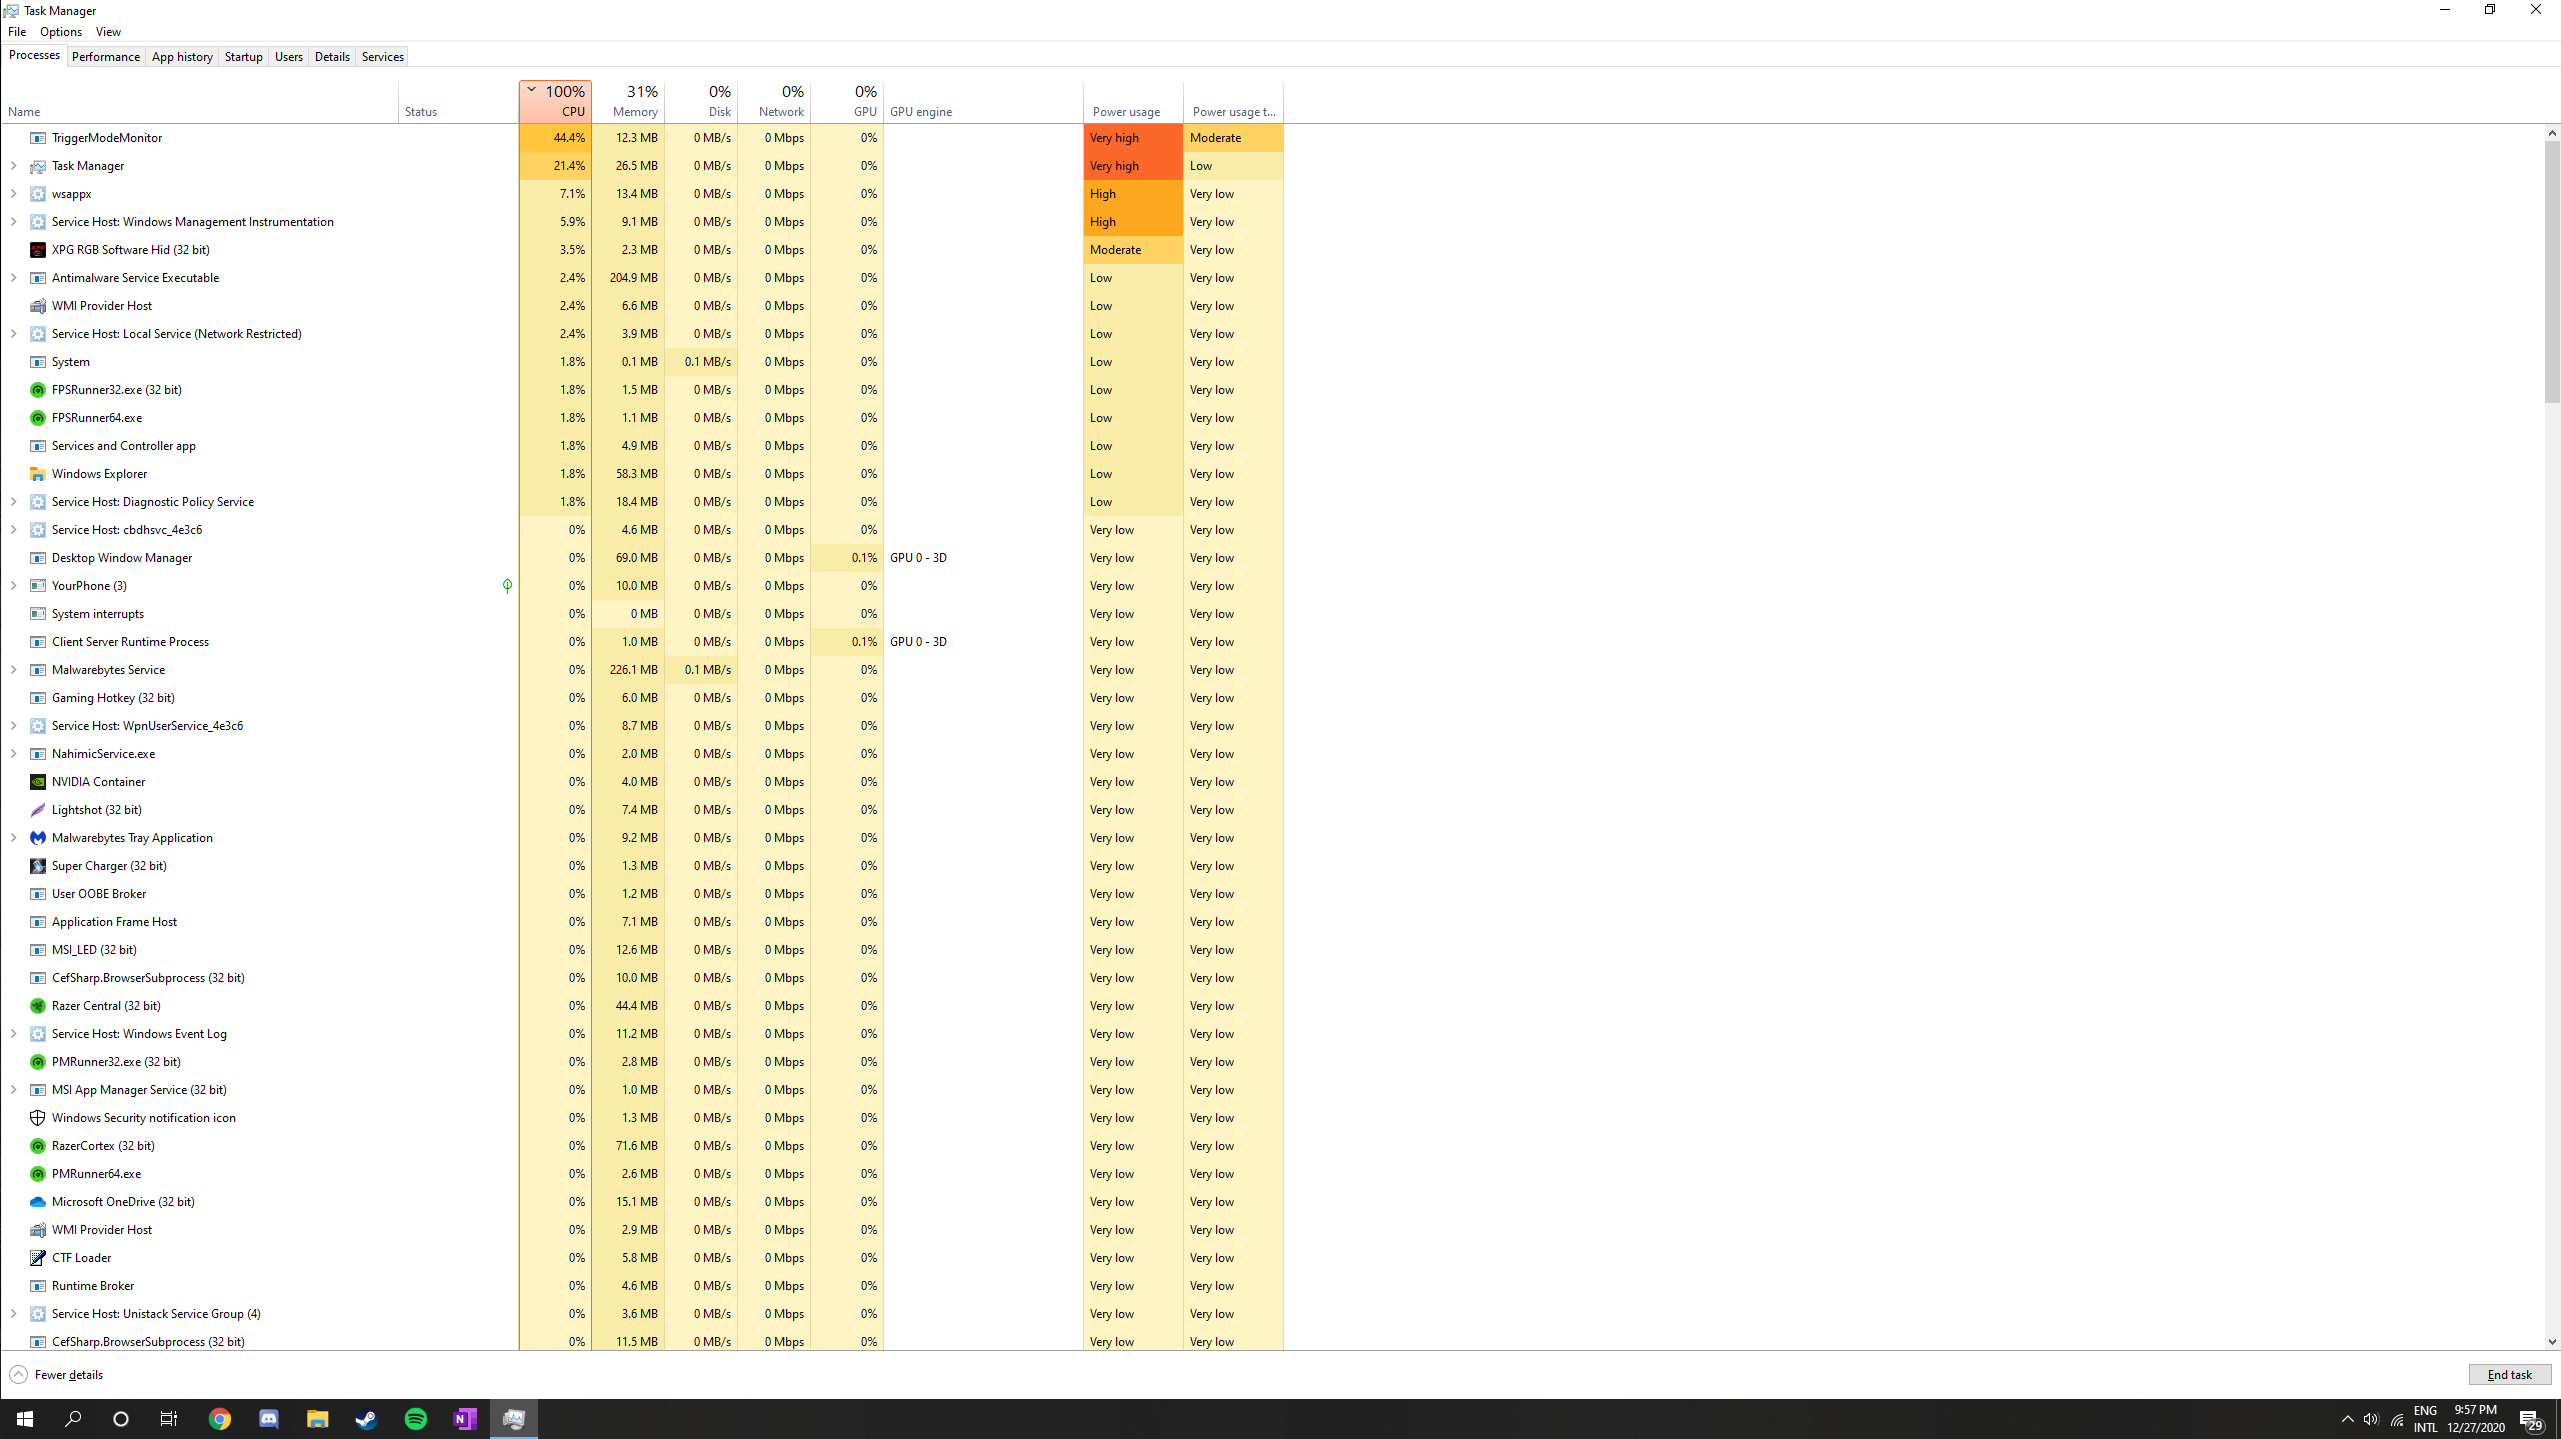Click the Razer Central icon

pyautogui.click(x=38, y=1006)
